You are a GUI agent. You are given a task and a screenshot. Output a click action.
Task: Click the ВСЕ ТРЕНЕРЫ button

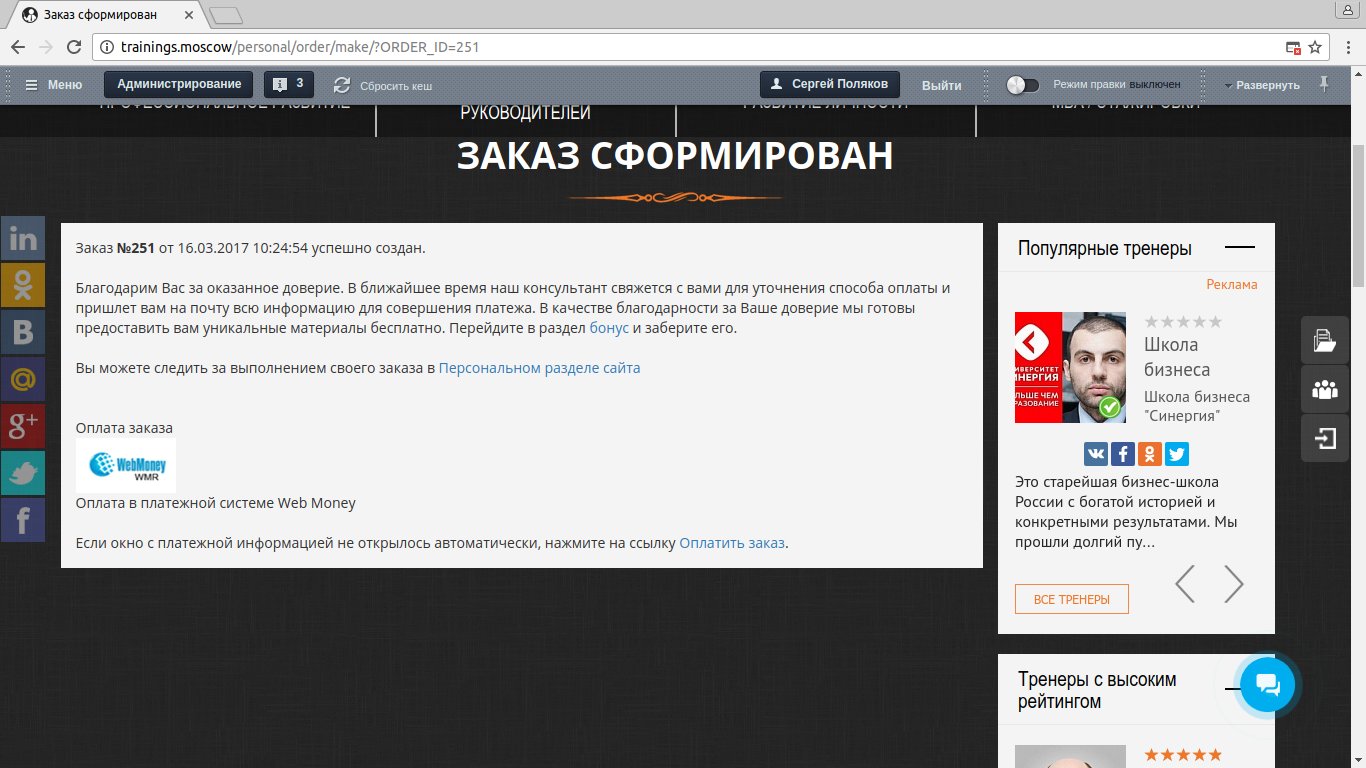pyautogui.click(x=1072, y=599)
